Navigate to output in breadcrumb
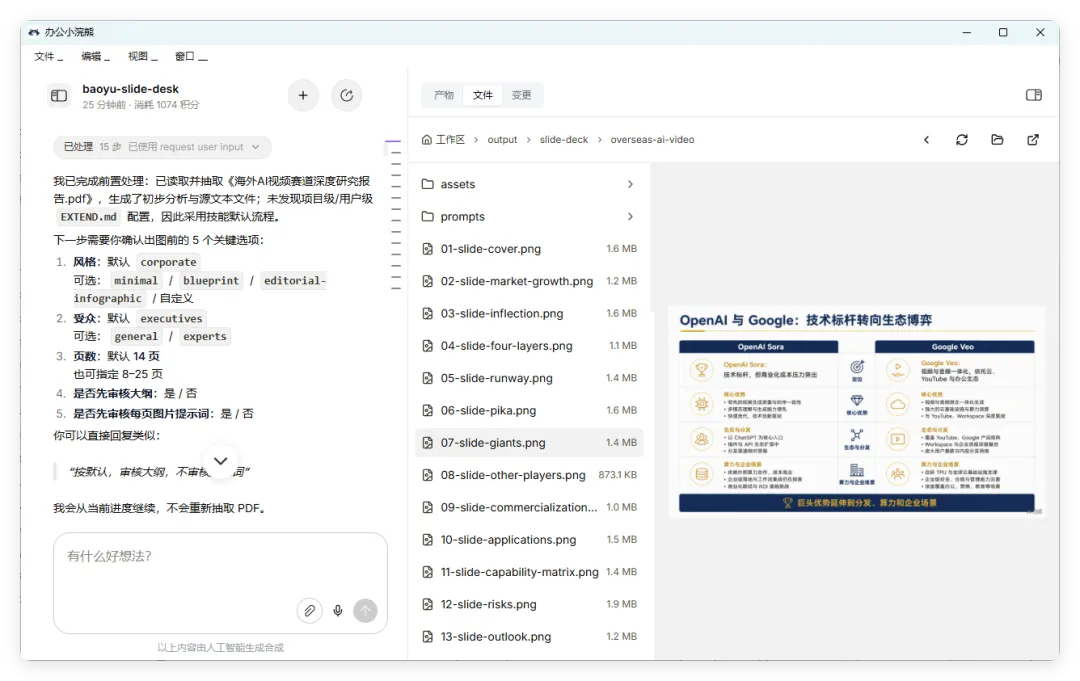The image size is (1080, 681). click(502, 140)
